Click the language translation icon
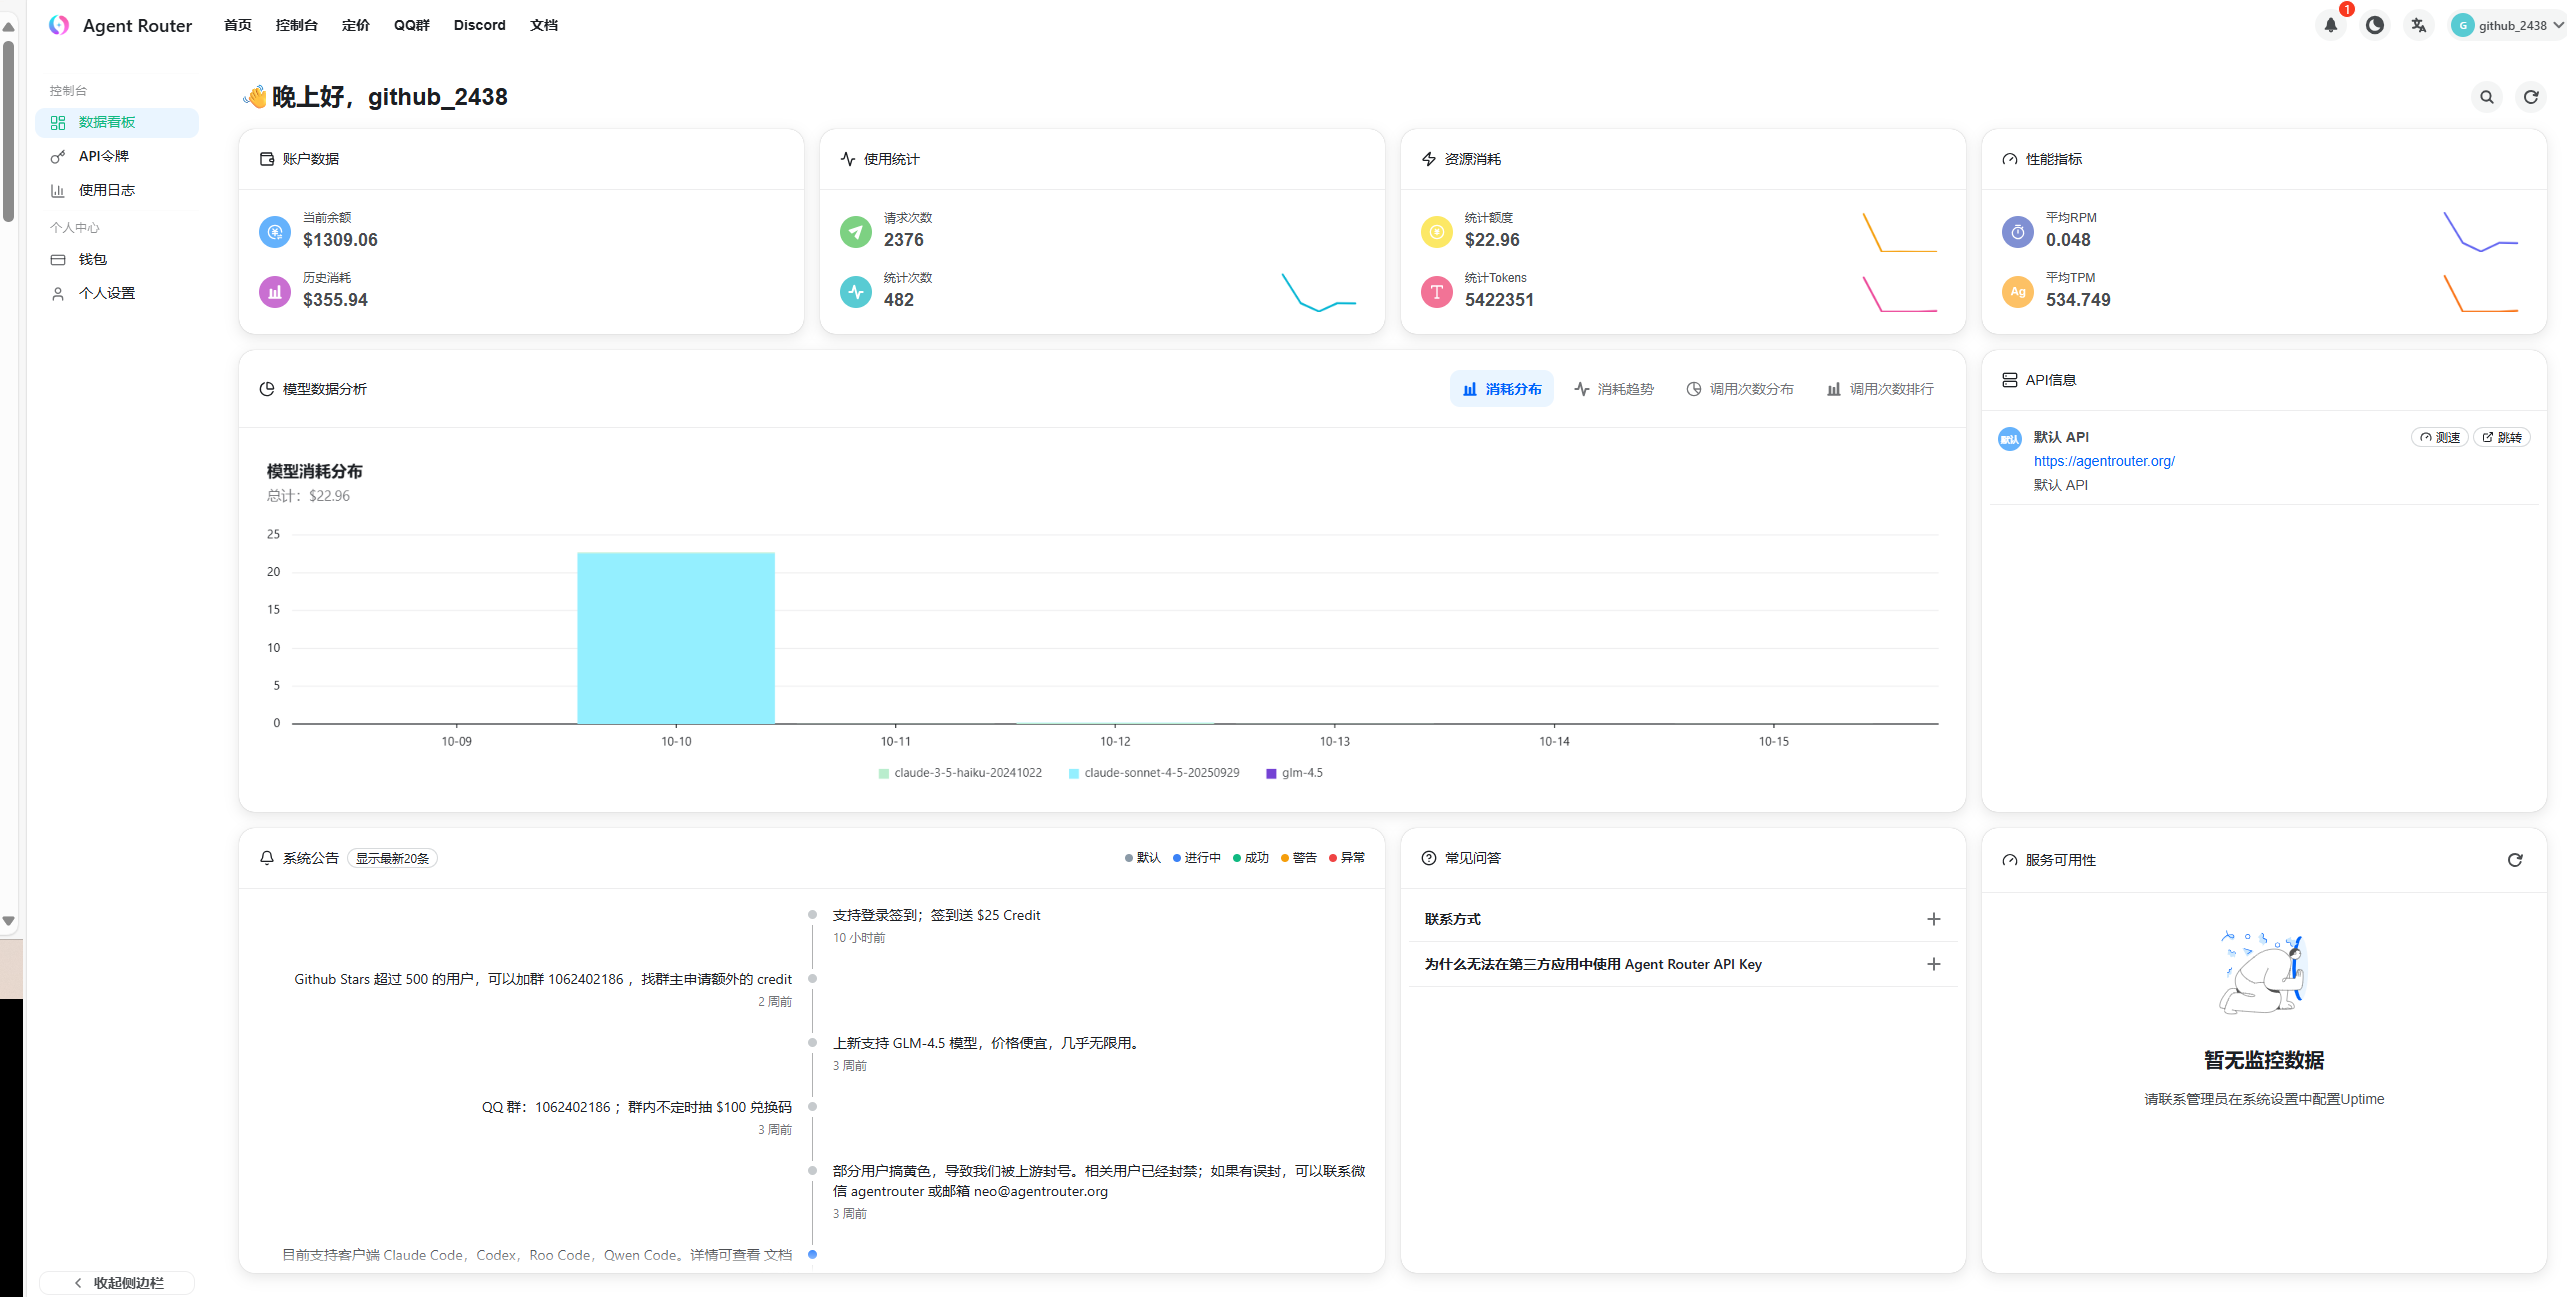 (2418, 25)
